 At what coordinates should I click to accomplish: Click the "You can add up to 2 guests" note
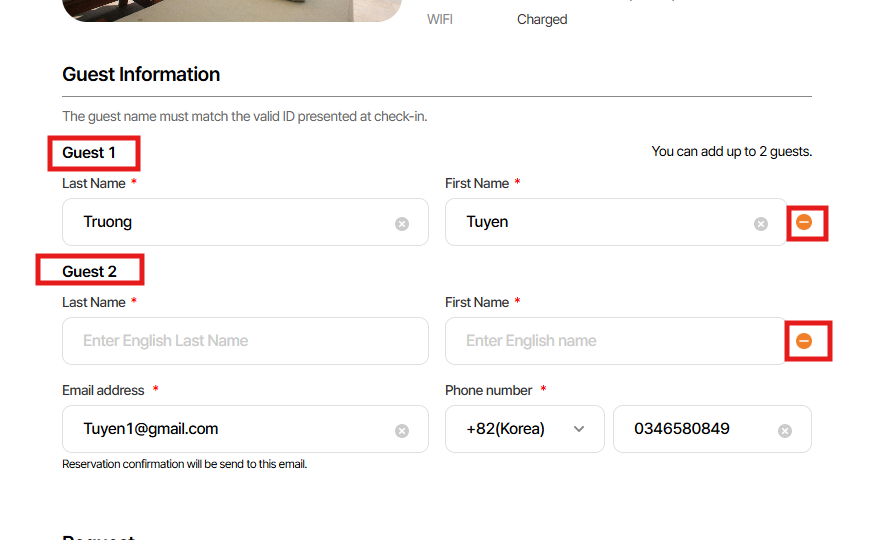[731, 152]
